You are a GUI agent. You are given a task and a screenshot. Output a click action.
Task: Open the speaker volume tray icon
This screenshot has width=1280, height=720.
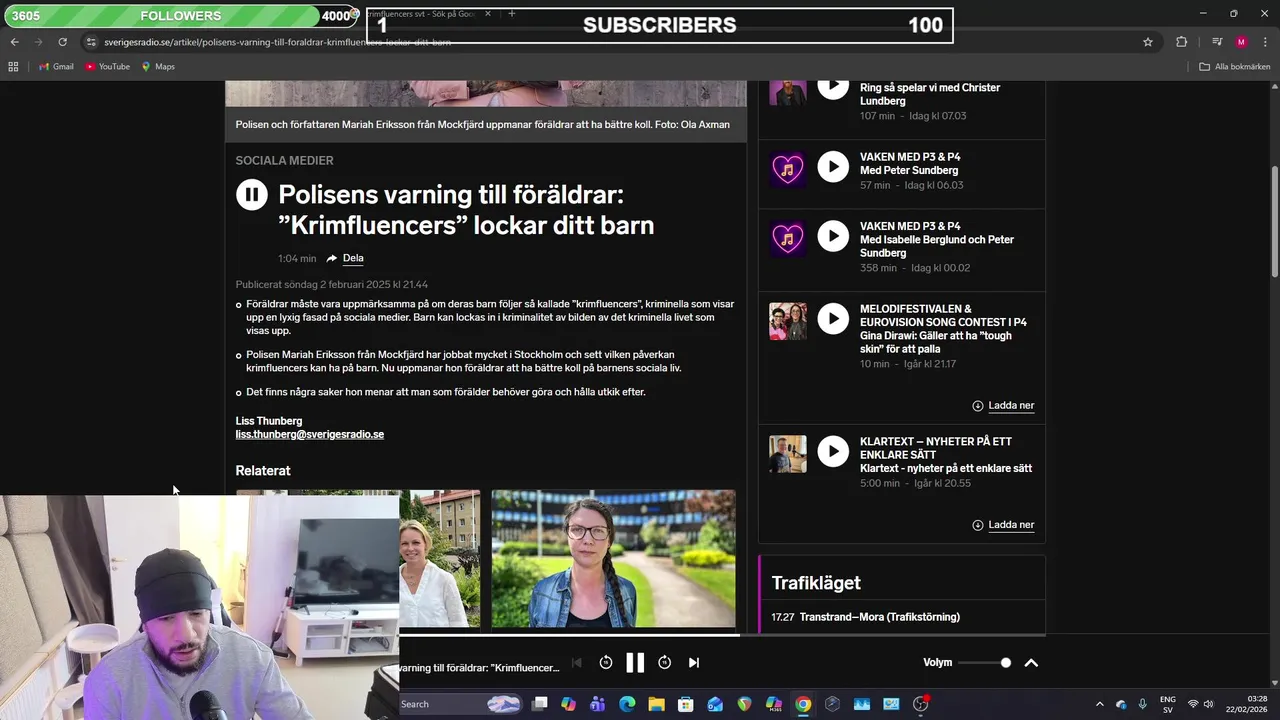(1208, 704)
